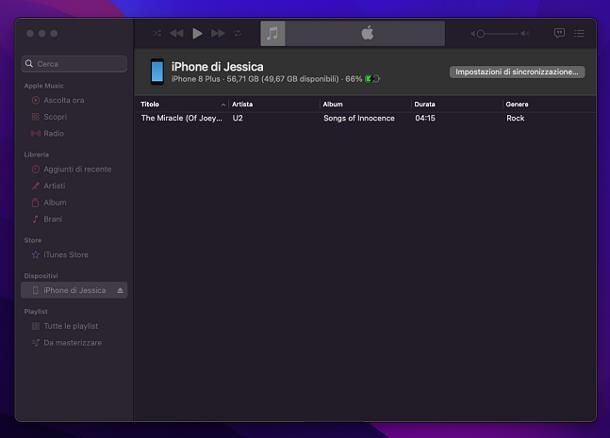Select iPhone di Jessica device in sidebar
The height and width of the screenshot is (438, 610).
74,291
